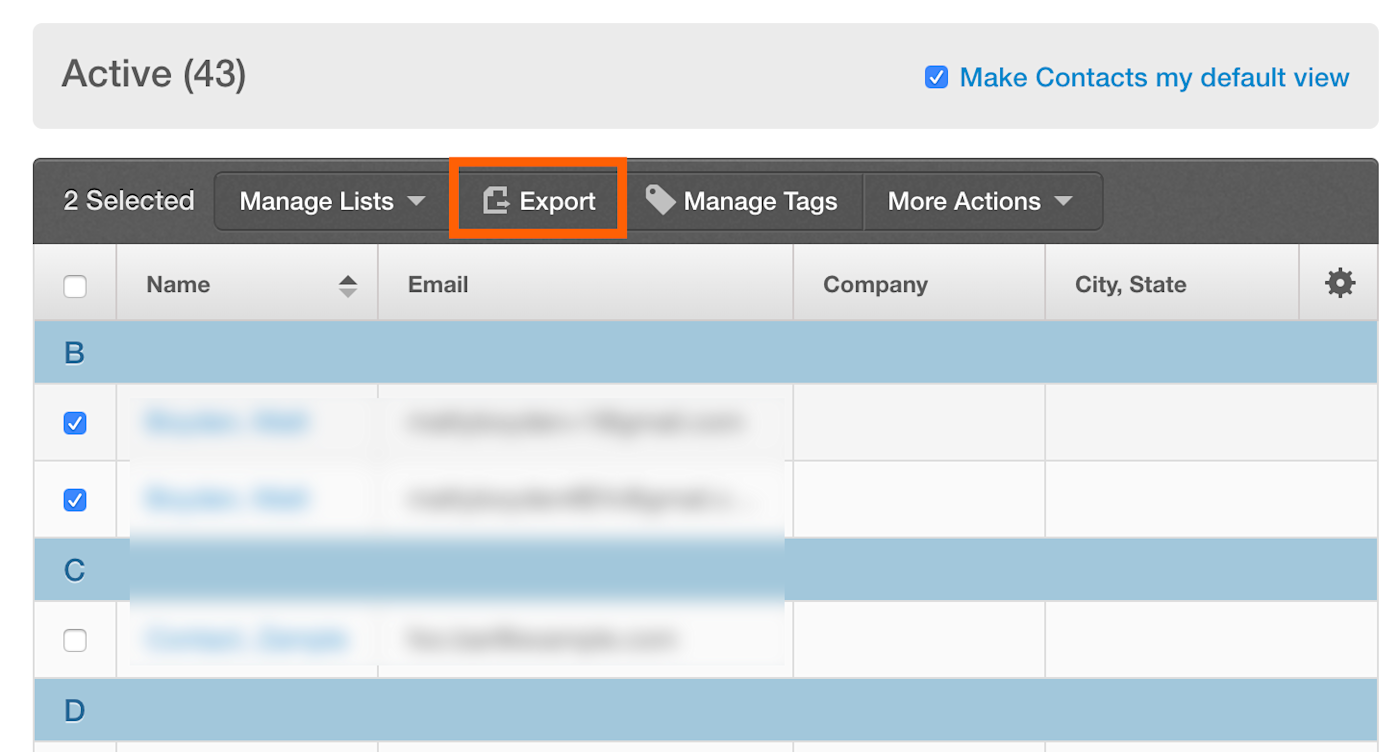The height and width of the screenshot is (752, 1400).
Task: Click the Active (43) heading
Action: click(x=154, y=74)
